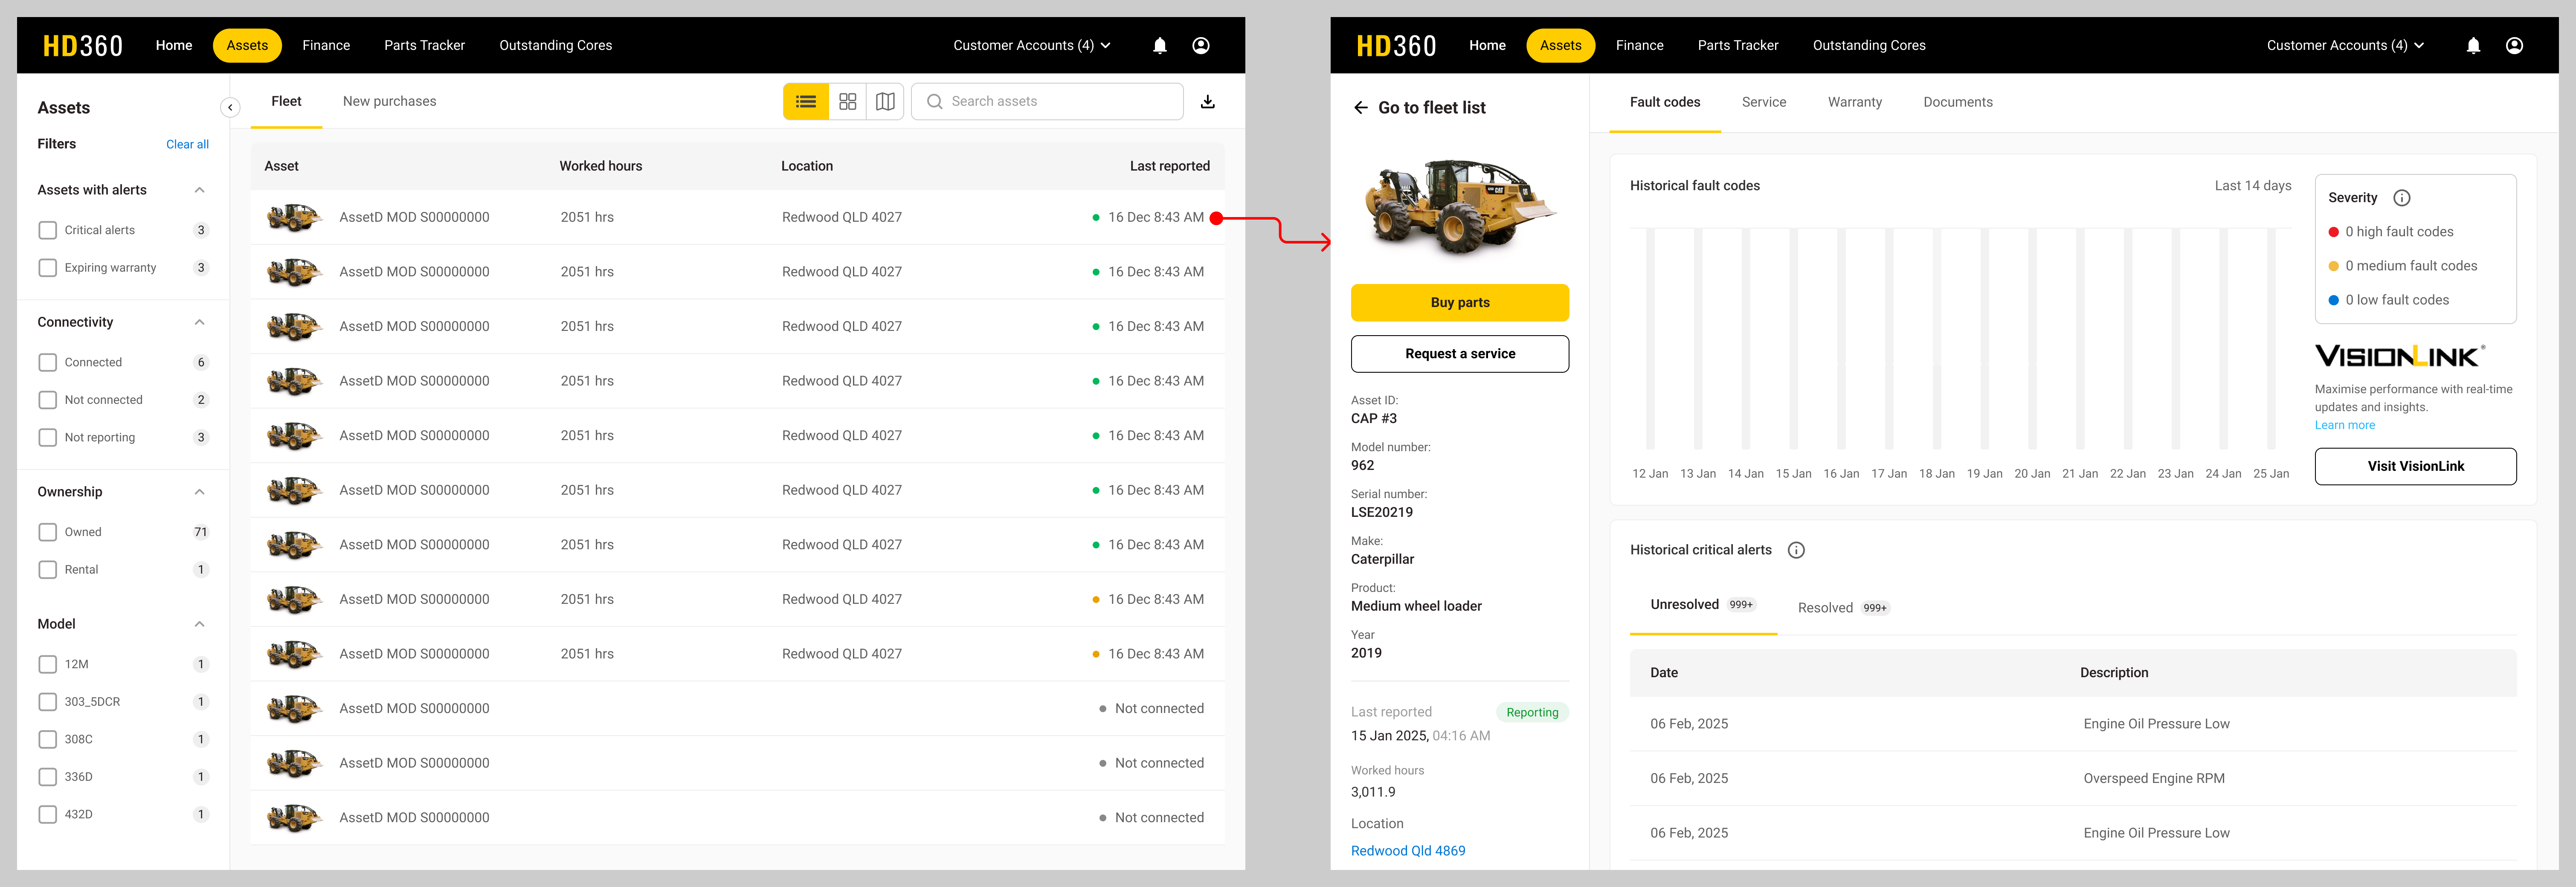Click the VisionLink logo
The height and width of the screenshot is (887, 2576).
coord(2399,356)
